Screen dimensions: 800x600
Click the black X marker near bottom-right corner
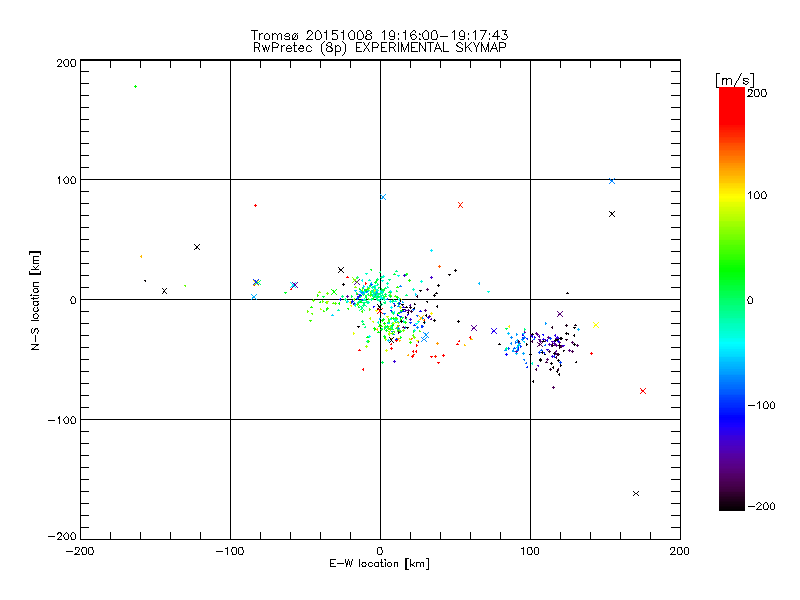point(636,493)
